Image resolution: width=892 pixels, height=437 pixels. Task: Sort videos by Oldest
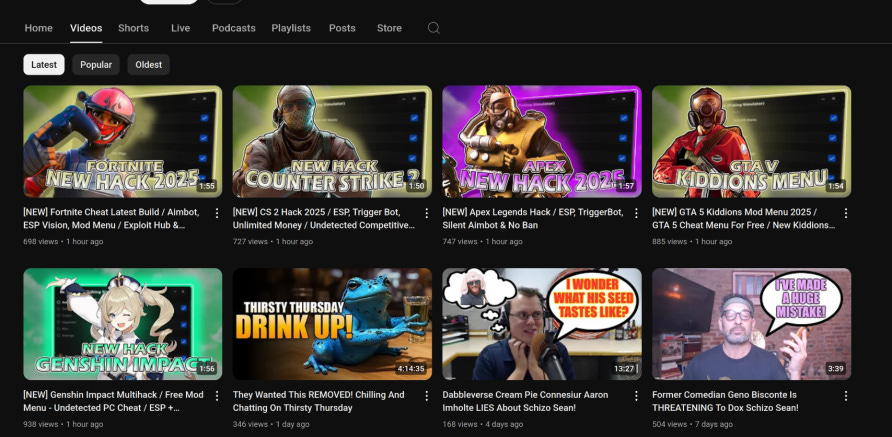click(148, 65)
